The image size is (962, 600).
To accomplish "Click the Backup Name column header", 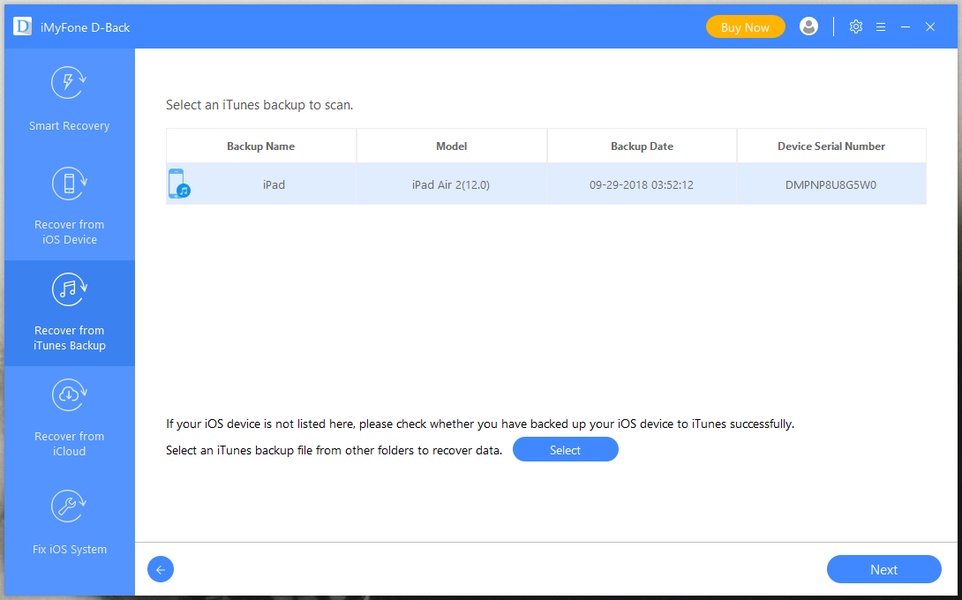I will tap(261, 146).
